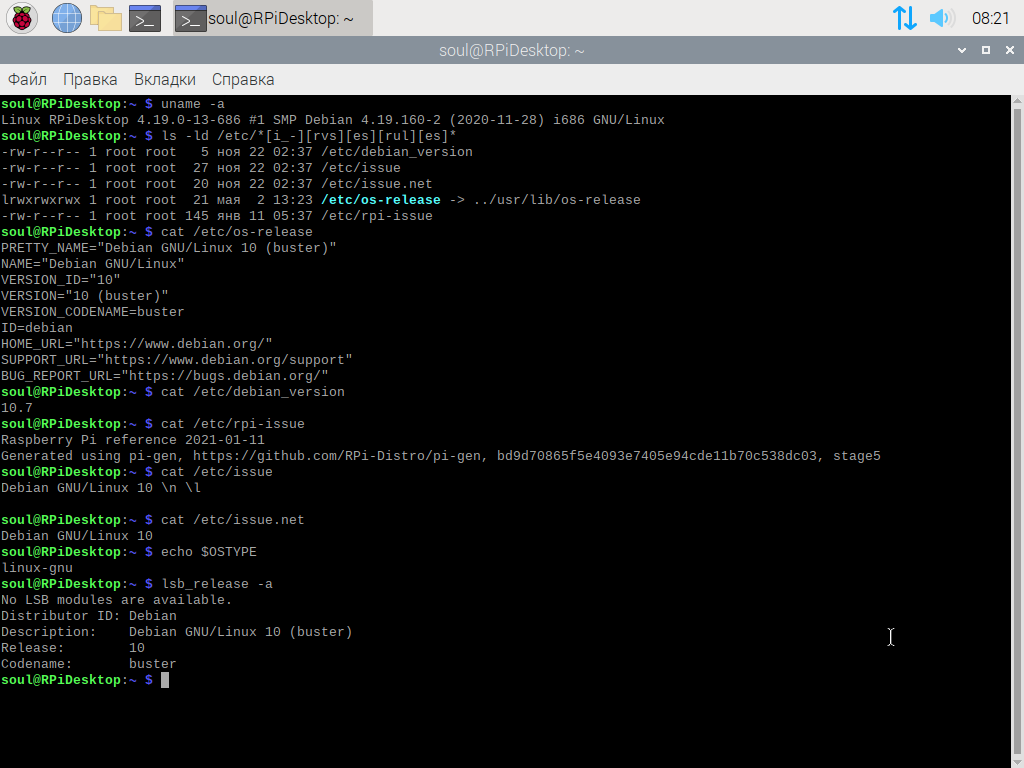The width and height of the screenshot is (1024, 768).
Task: Click the linux-gnu output line
Action: coord(37,568)
